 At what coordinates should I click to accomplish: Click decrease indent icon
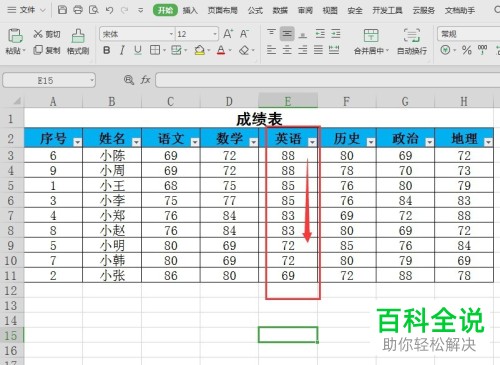[320, 34]
